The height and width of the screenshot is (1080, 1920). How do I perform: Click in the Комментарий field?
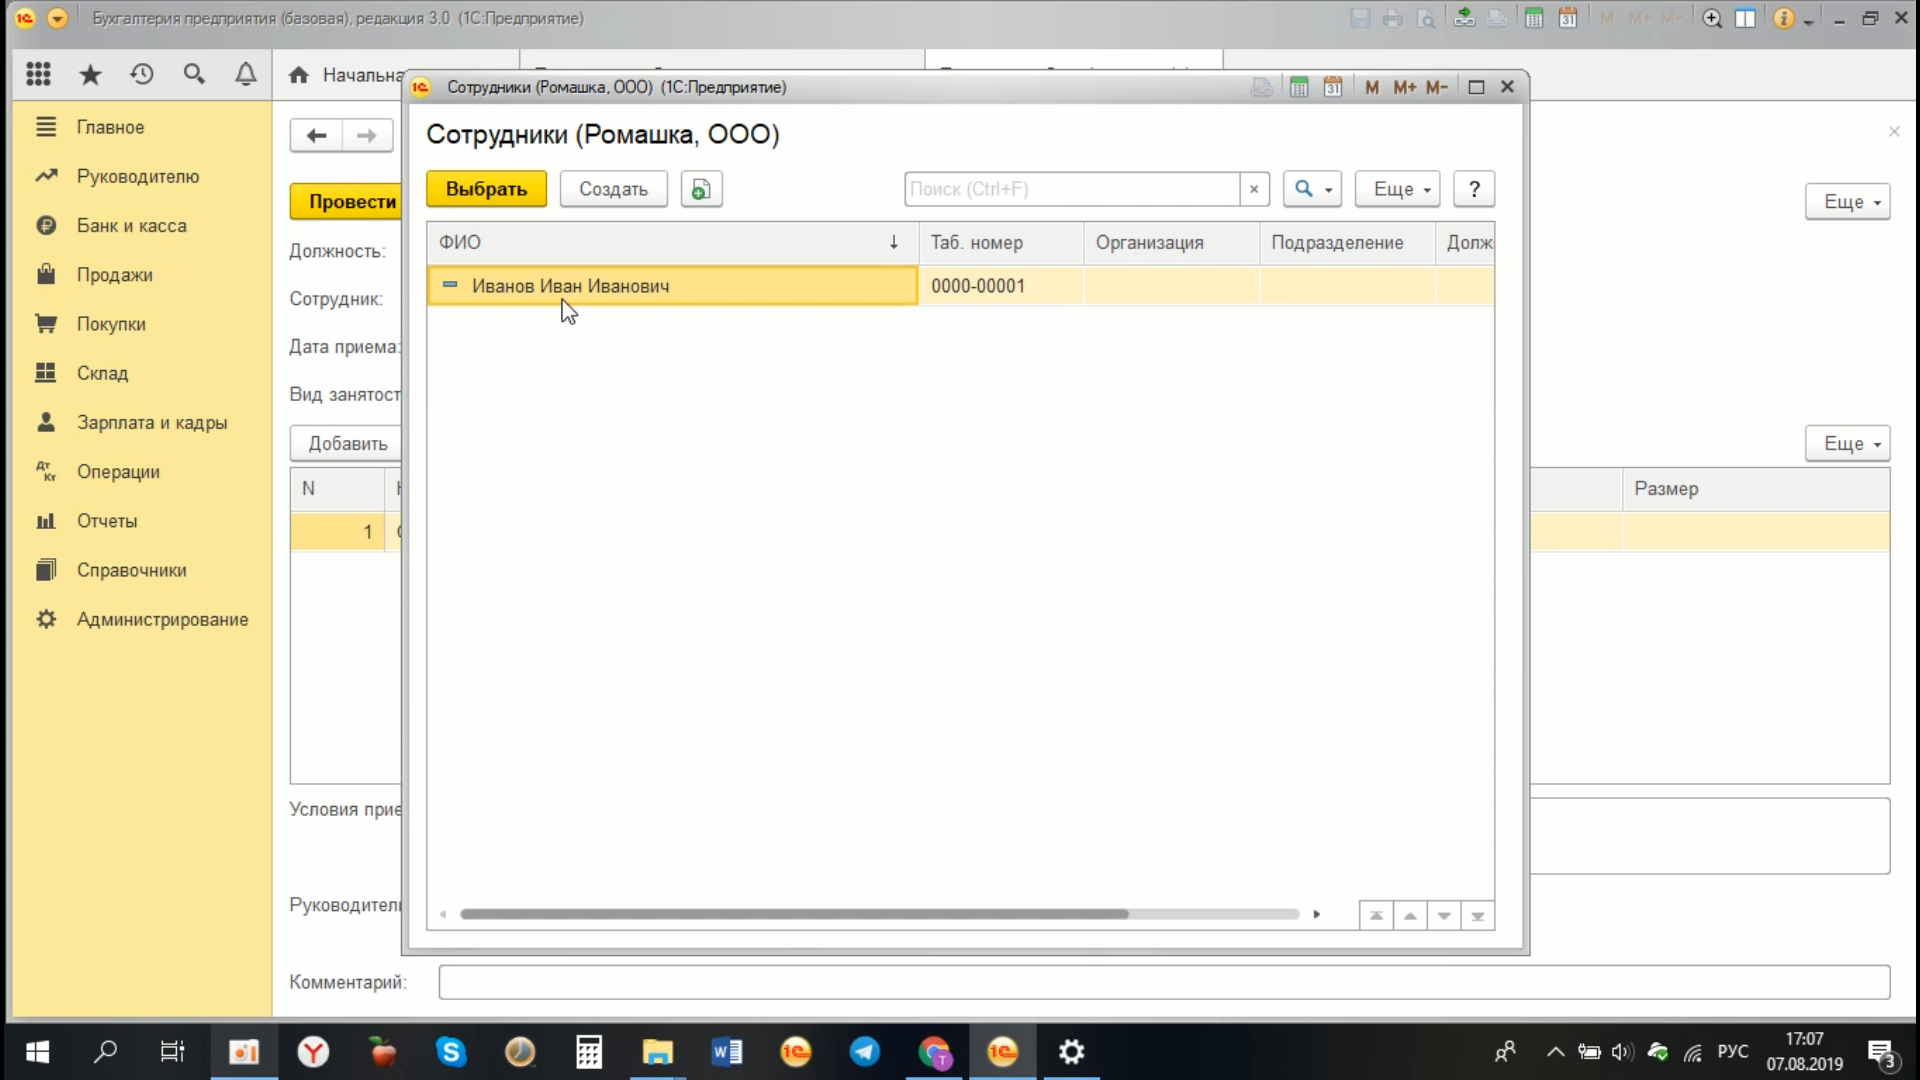coord(1164,982)
